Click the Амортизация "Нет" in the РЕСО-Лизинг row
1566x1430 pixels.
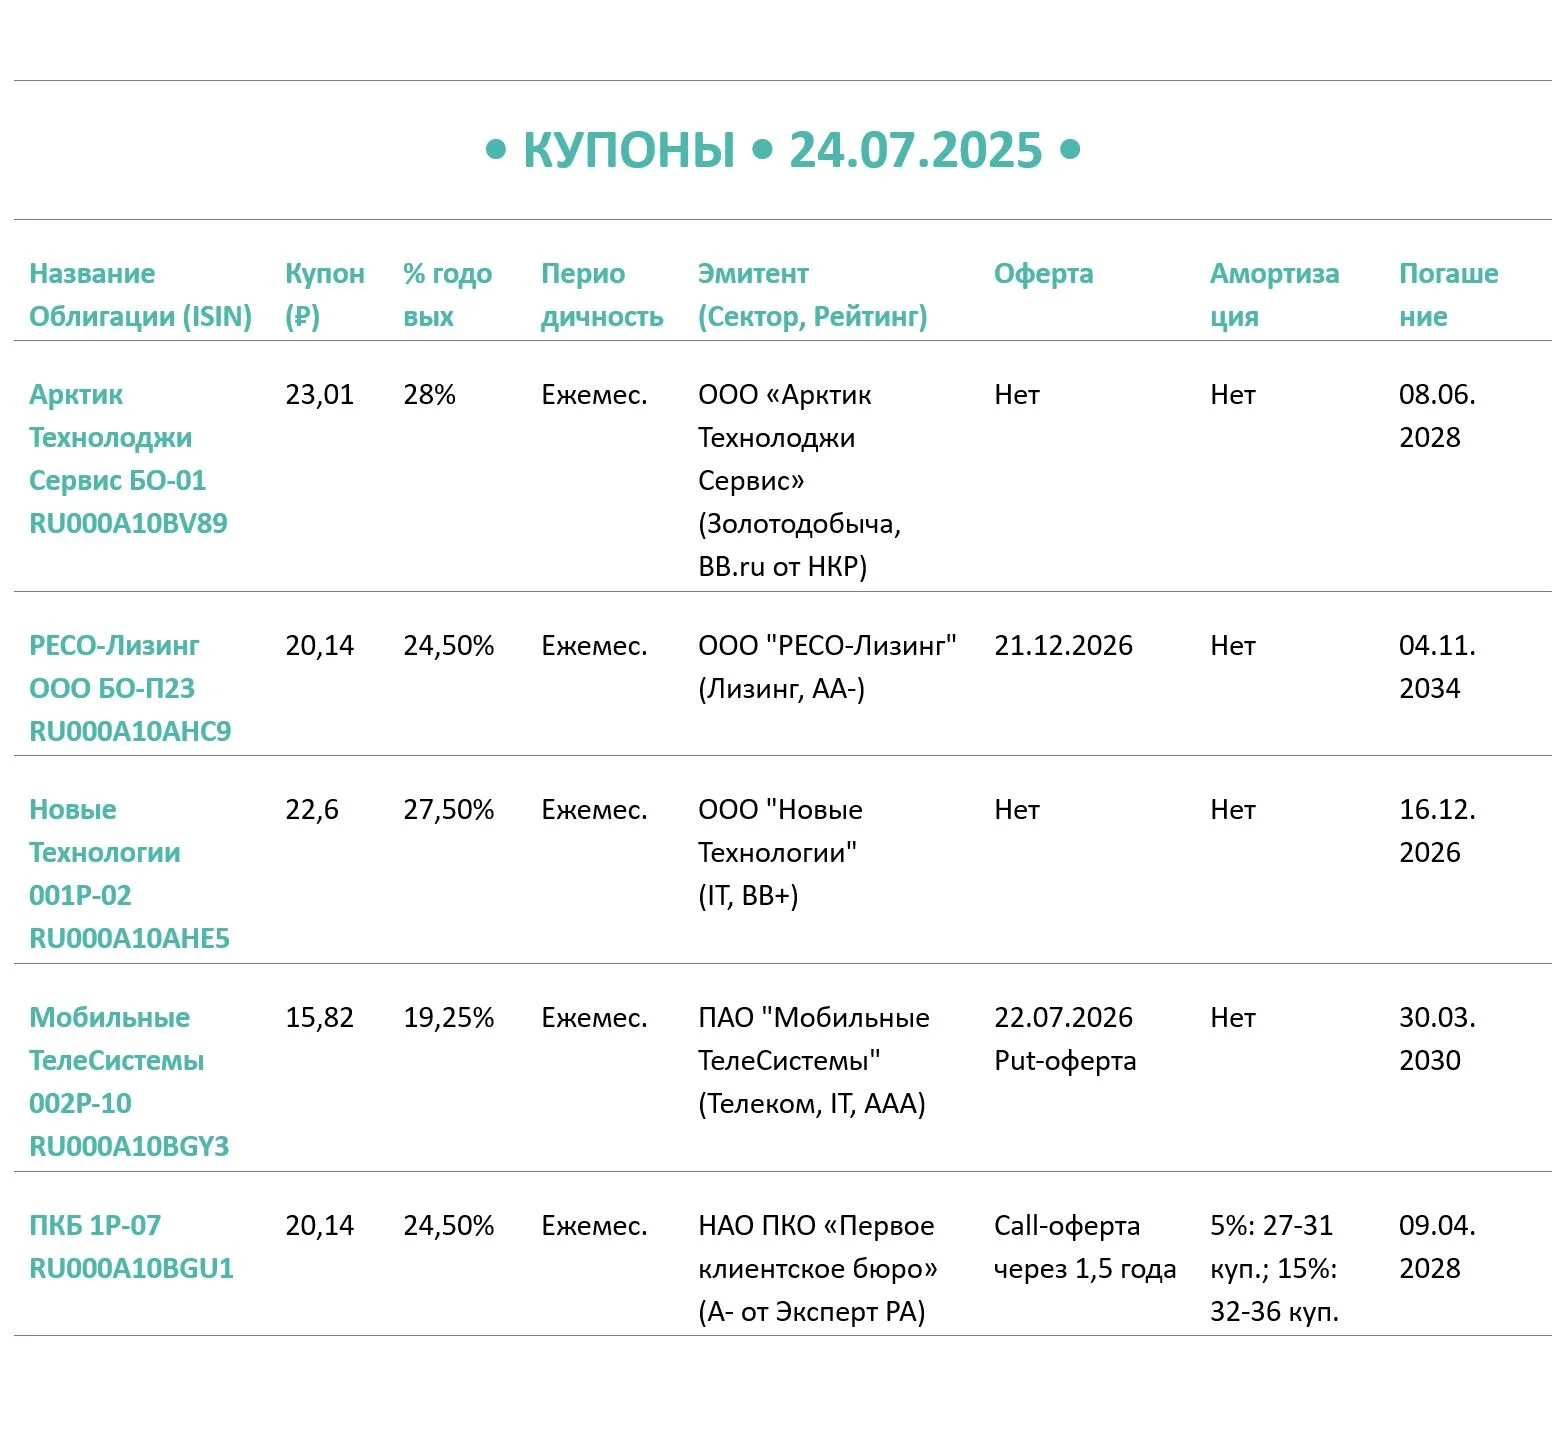[1232, 646]
